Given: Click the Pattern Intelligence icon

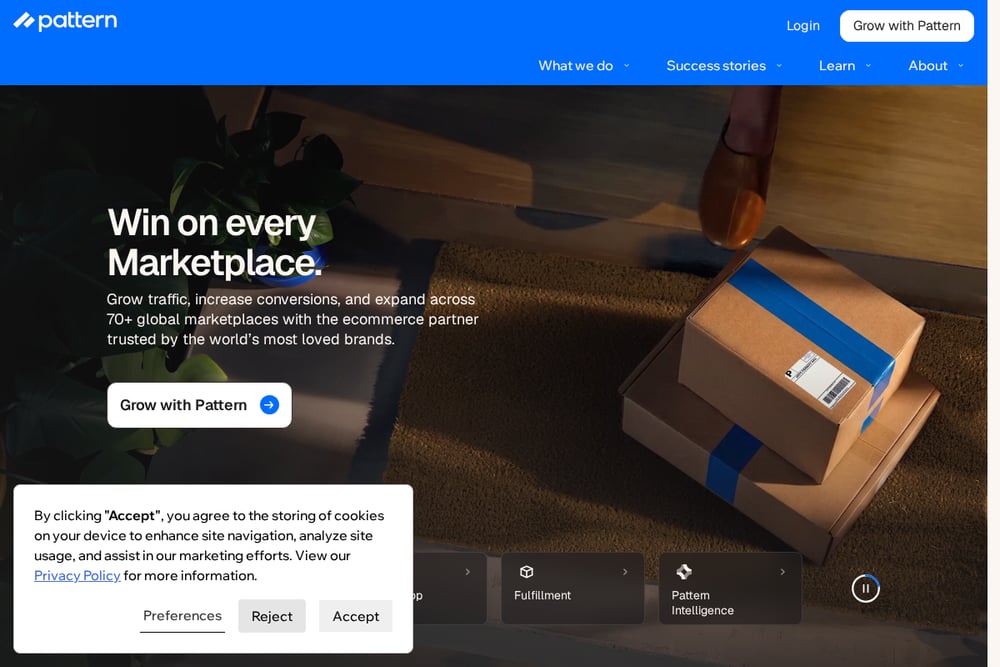Looking at the screenshot, I should (x=684, y=572).
